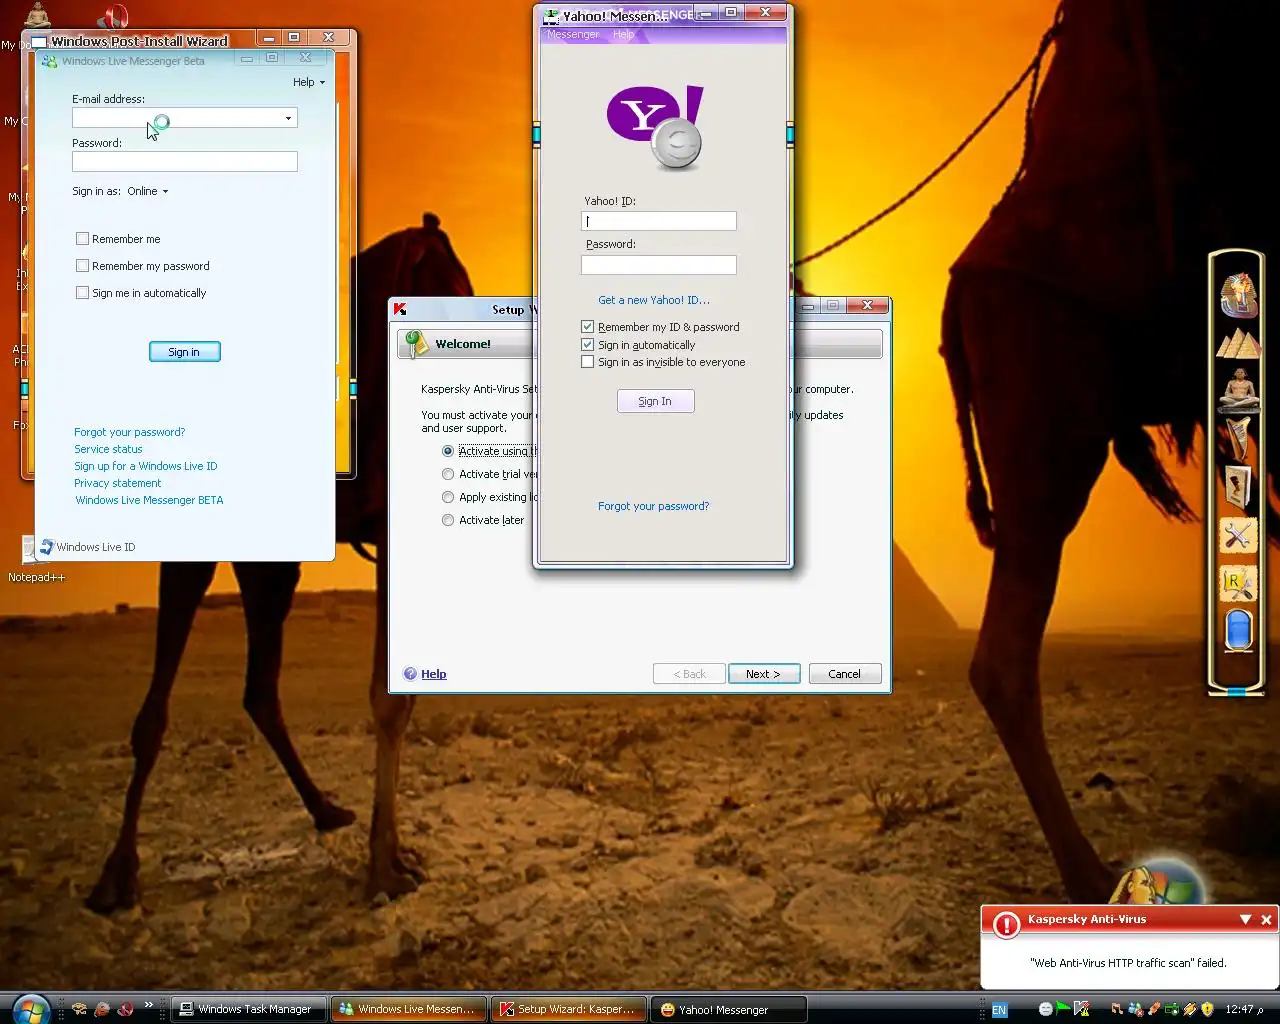Switch to Windows Task Manager taskbar button
Image resolution: width=1280 pixels, height=1024 pixels.
(249, 1009)
